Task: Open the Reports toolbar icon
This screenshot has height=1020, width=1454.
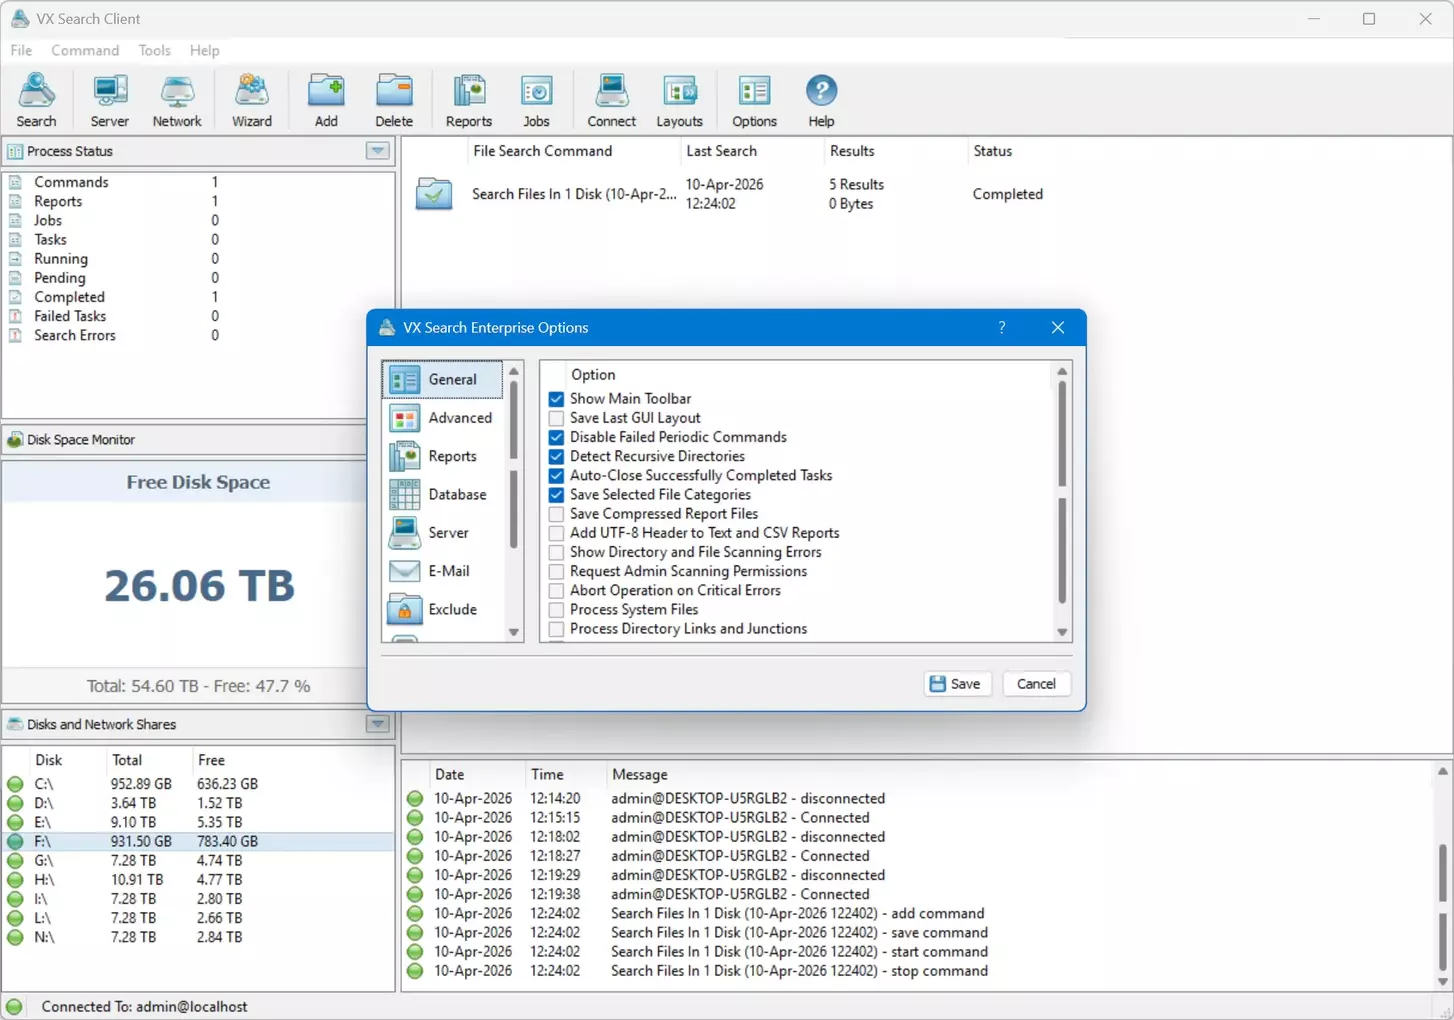Action: pyautogui.click(x=469, y=100)
